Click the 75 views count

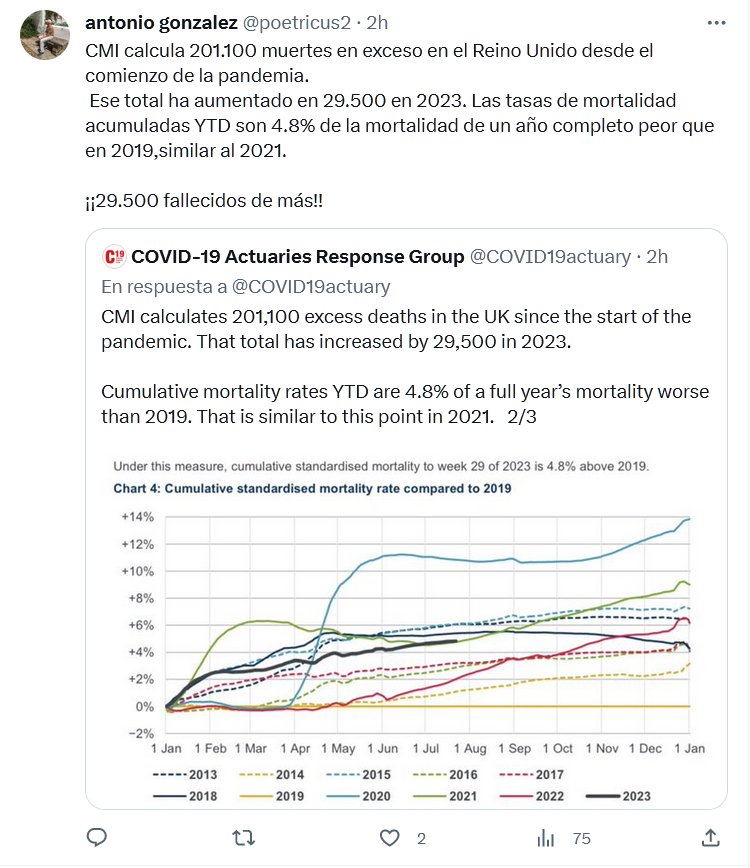pos(581,838)
